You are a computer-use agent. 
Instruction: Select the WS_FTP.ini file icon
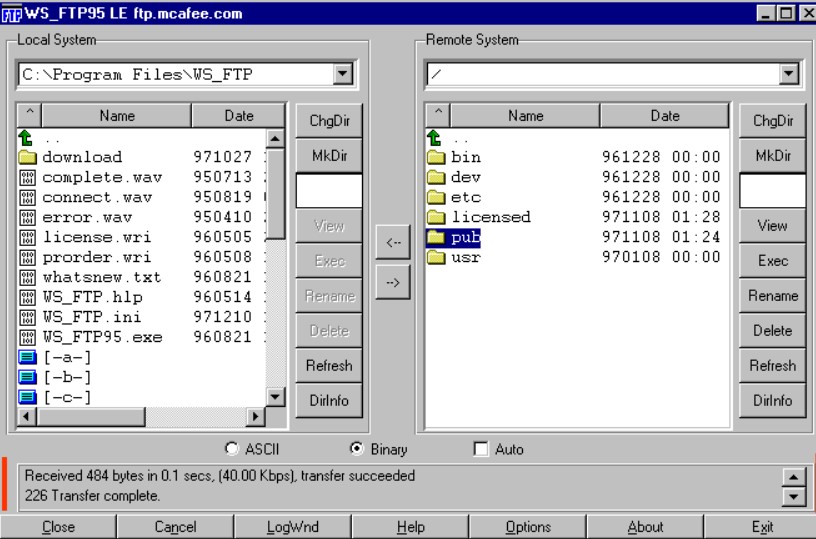click(27, 317)
